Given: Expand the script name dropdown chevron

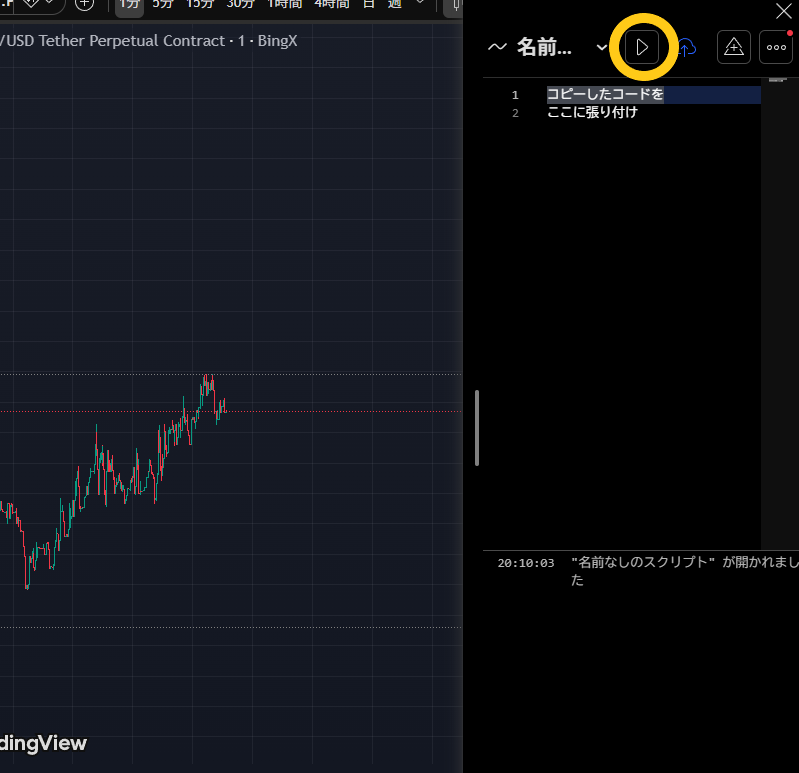Looking at the screenshot, I should click(602, 47).
